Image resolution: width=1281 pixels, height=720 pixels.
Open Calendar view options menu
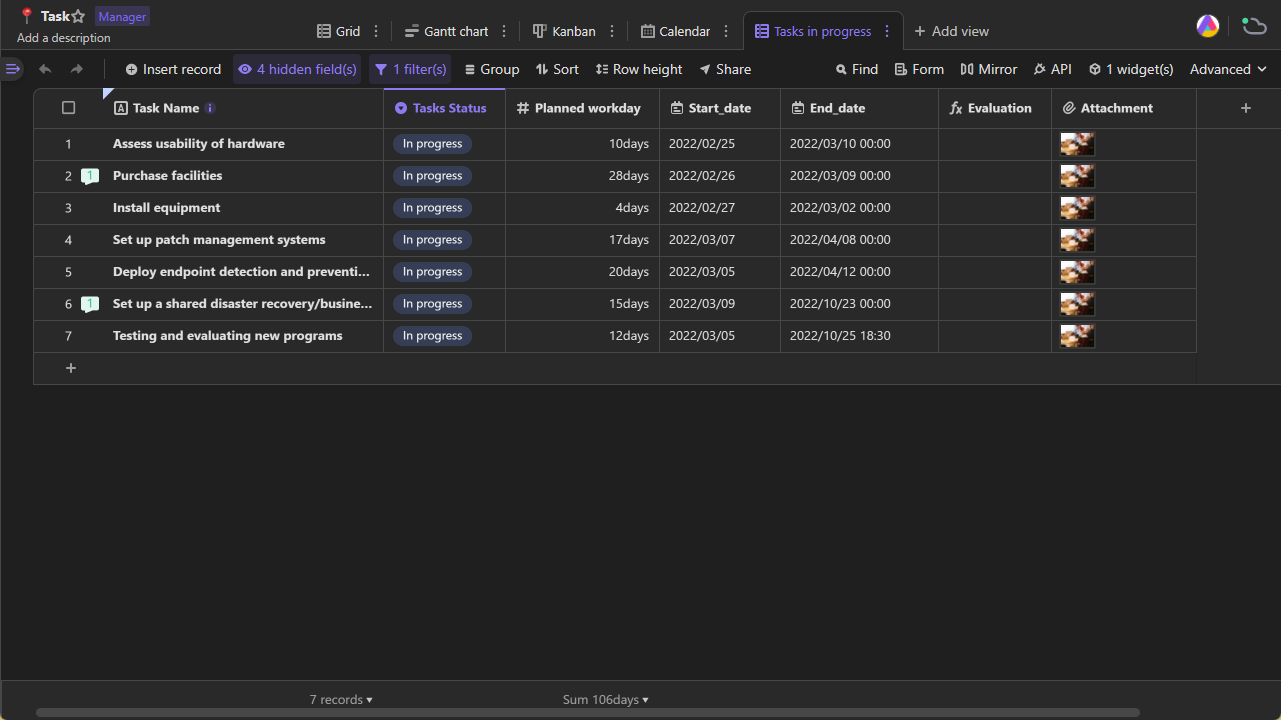[x=726, y=31]
